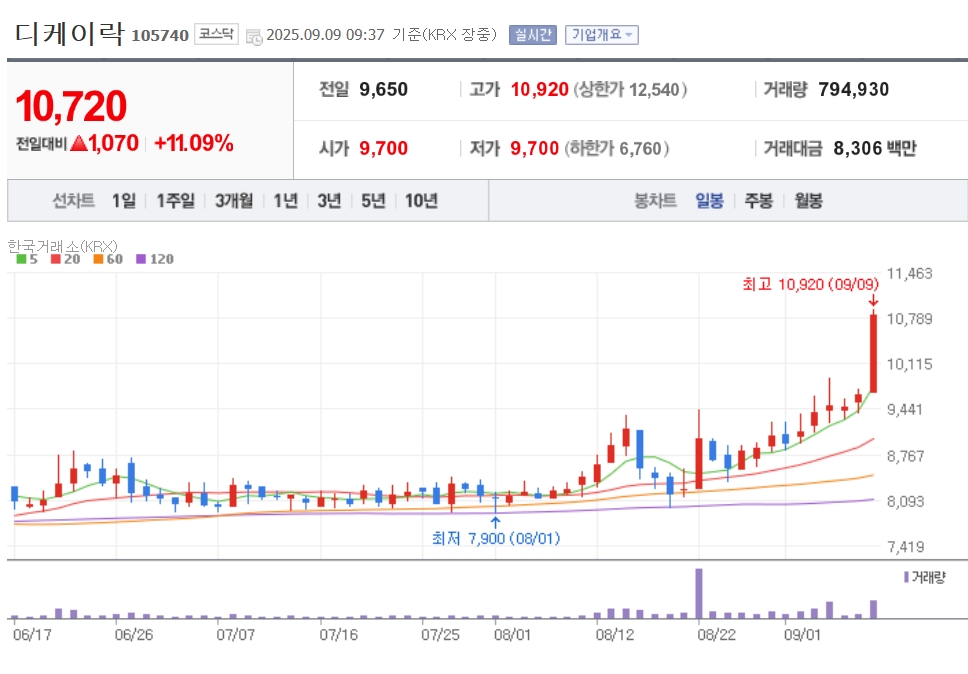The image size is (968, 674).
Task: Click the 코스닥 market badge
Action: click(217, 34)
